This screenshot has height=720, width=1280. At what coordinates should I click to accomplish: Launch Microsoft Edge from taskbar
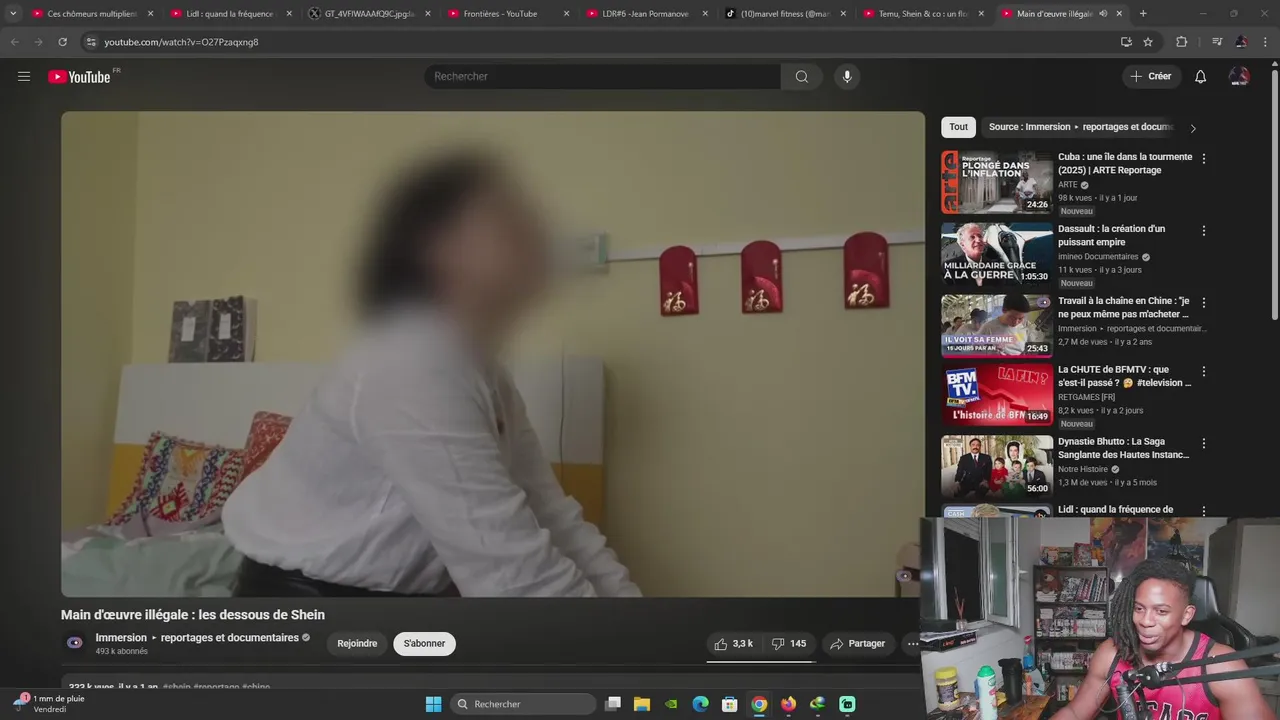700,704
